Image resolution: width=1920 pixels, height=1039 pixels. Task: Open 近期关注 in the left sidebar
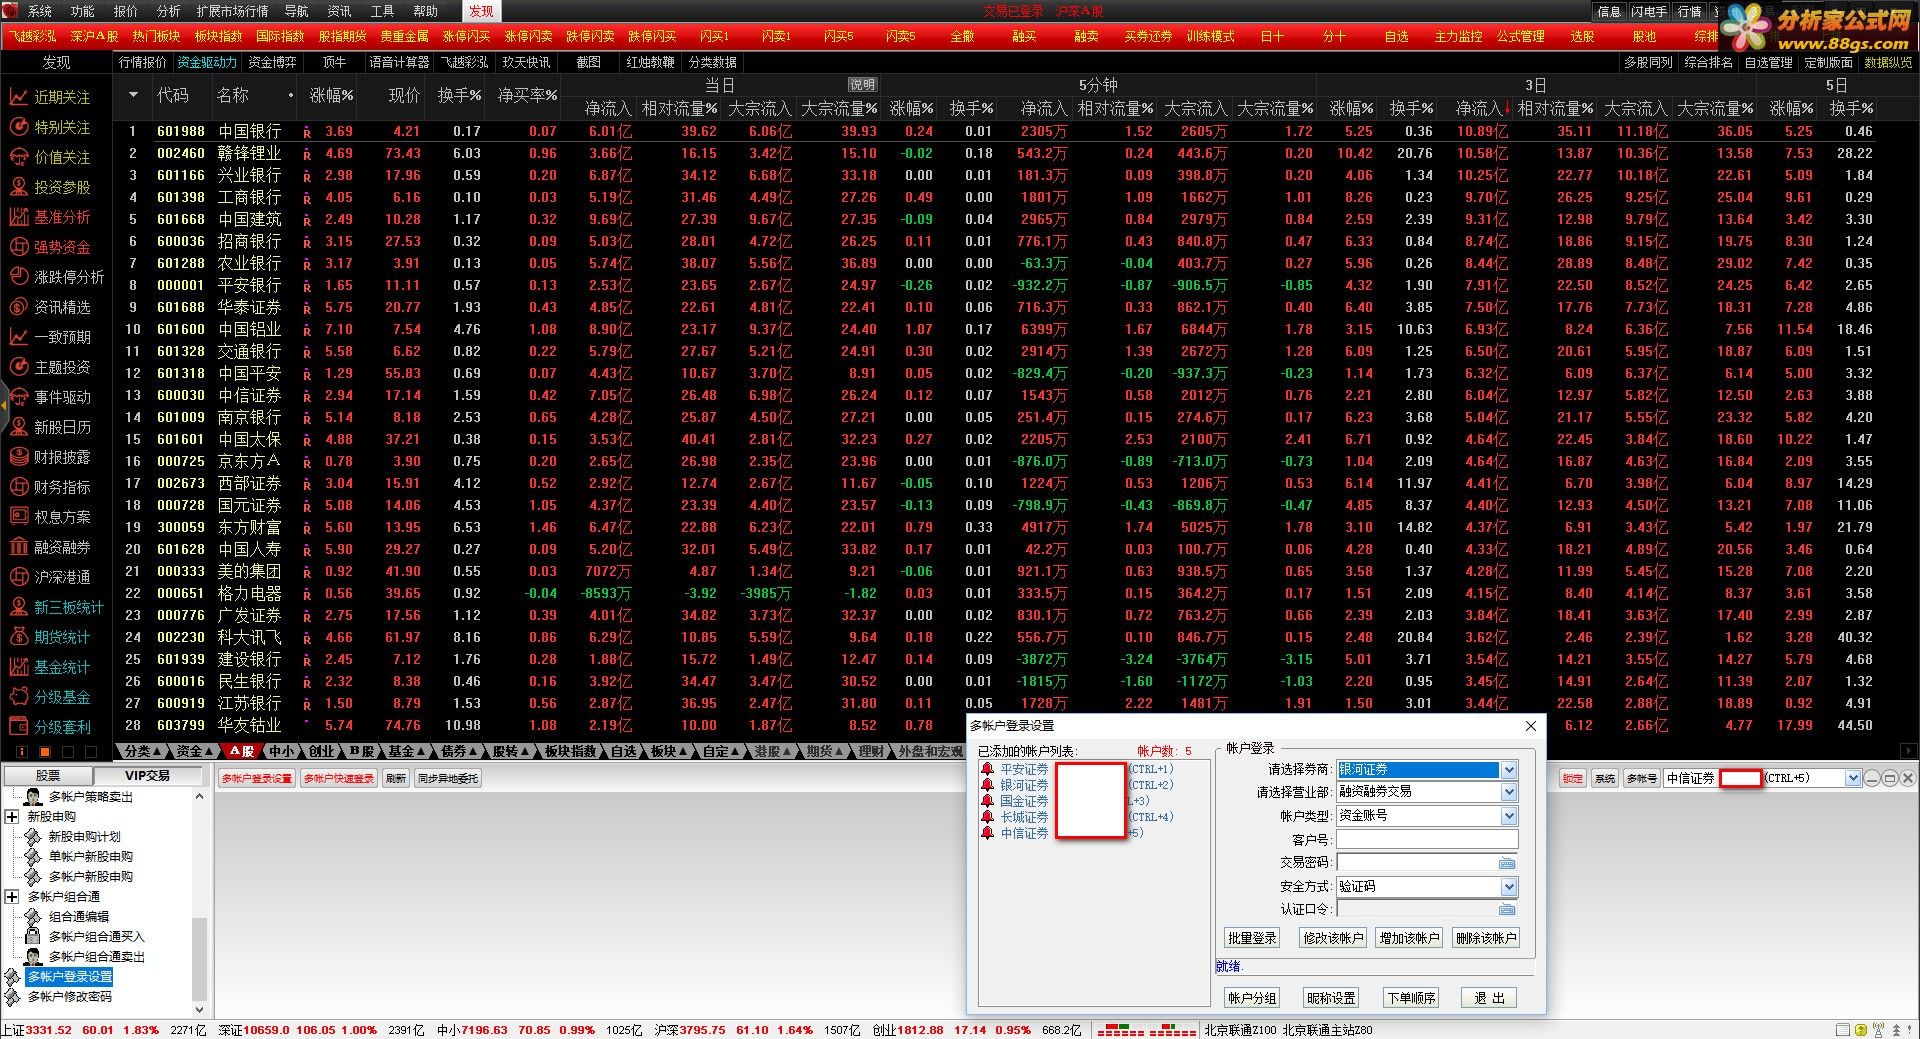(50, 97)
